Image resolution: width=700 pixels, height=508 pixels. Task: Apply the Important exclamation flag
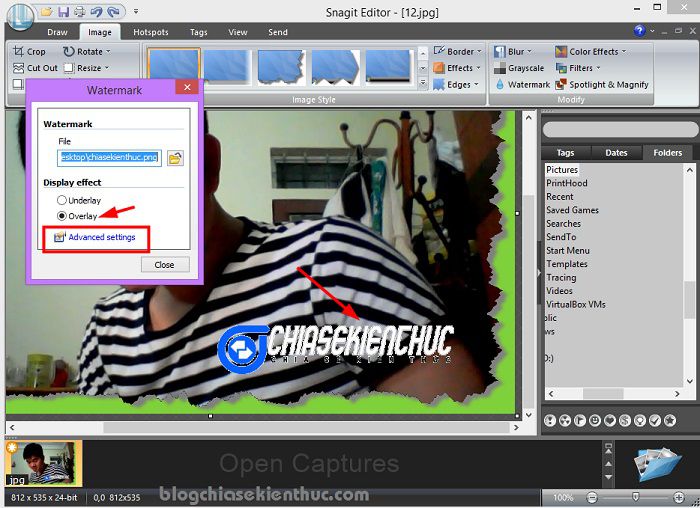click(x=550, y=421)
